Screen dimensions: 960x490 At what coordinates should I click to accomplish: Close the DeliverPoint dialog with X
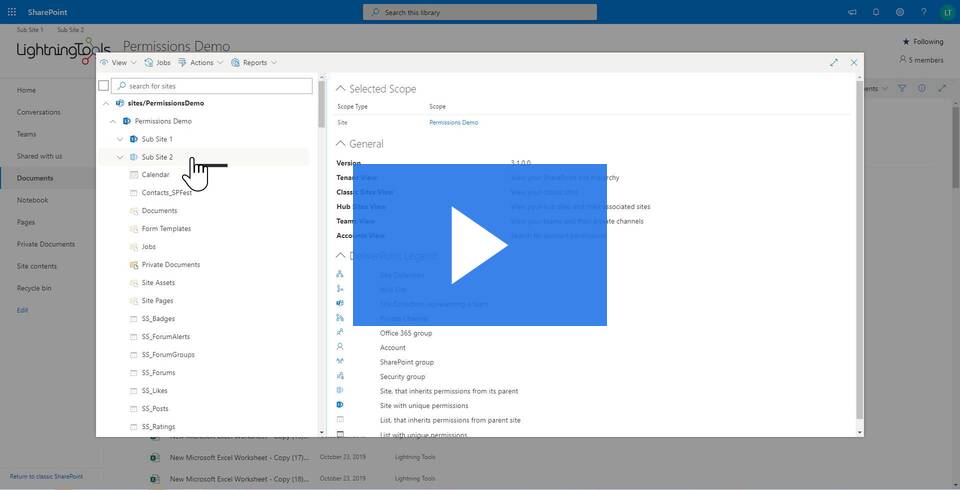click(854, 62)
